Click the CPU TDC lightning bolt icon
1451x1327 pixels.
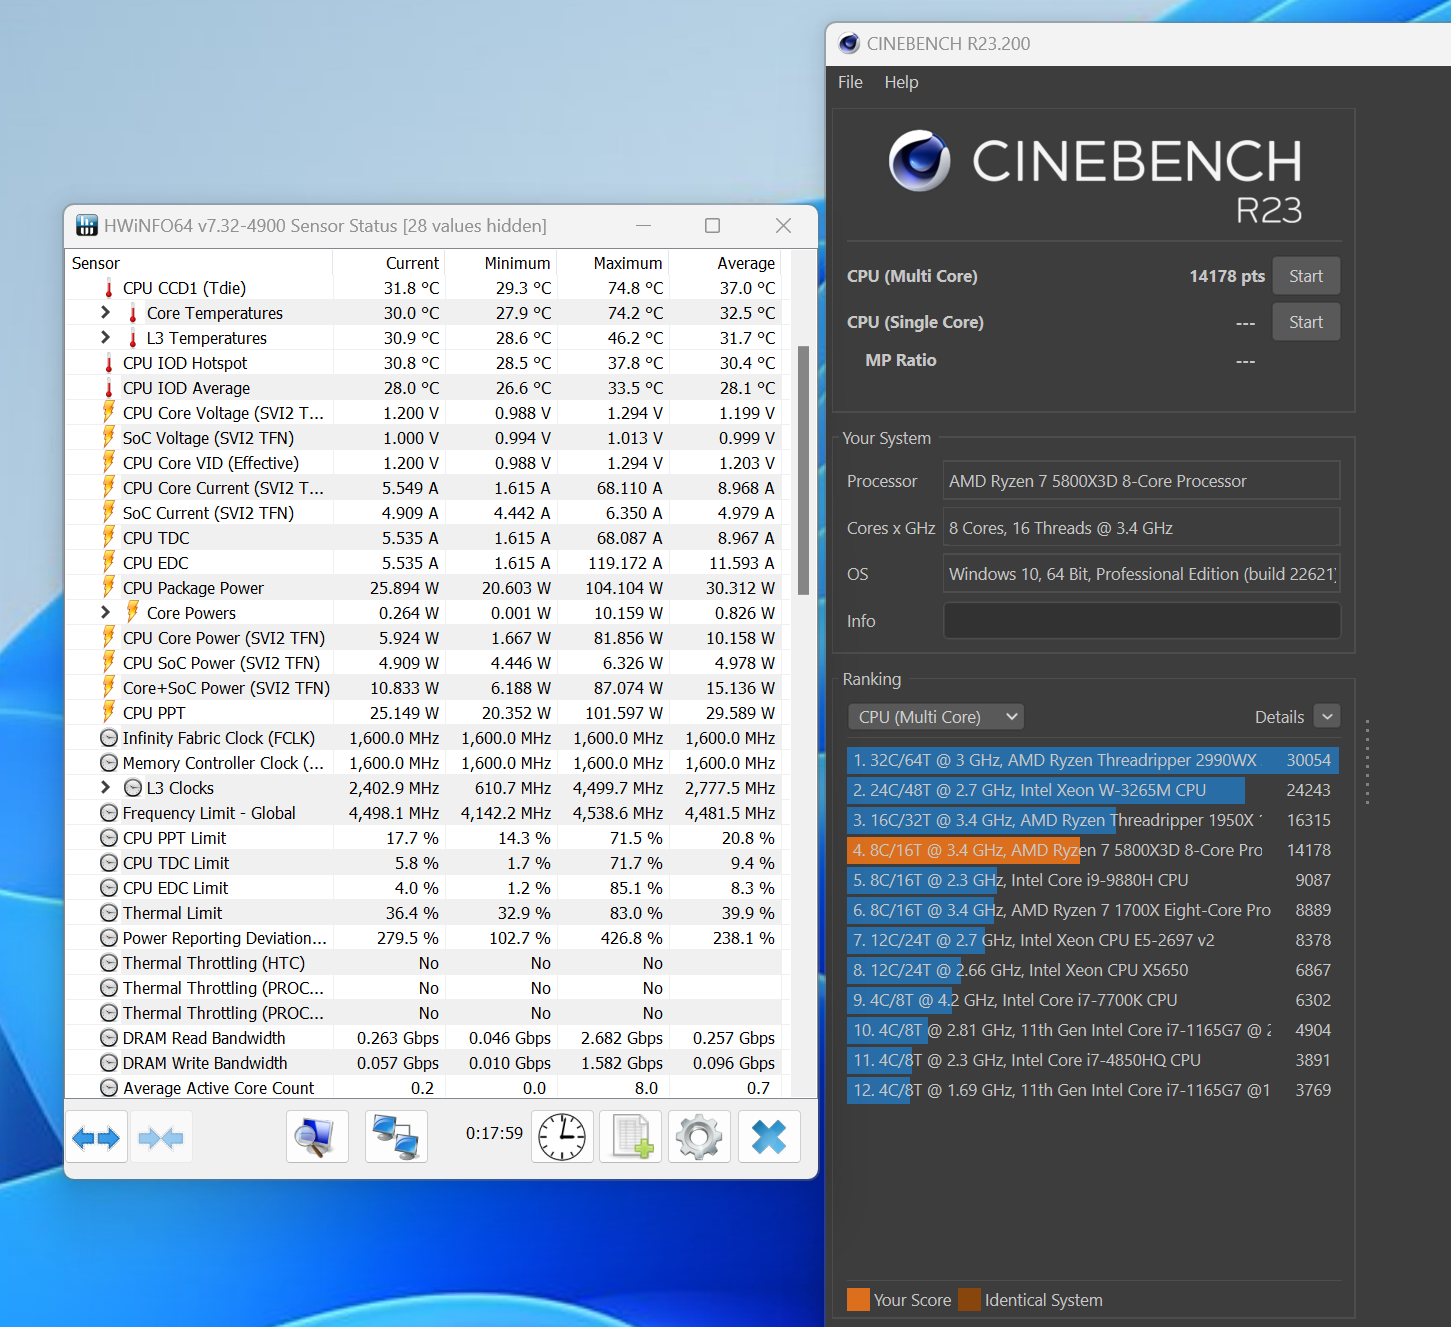109,537
